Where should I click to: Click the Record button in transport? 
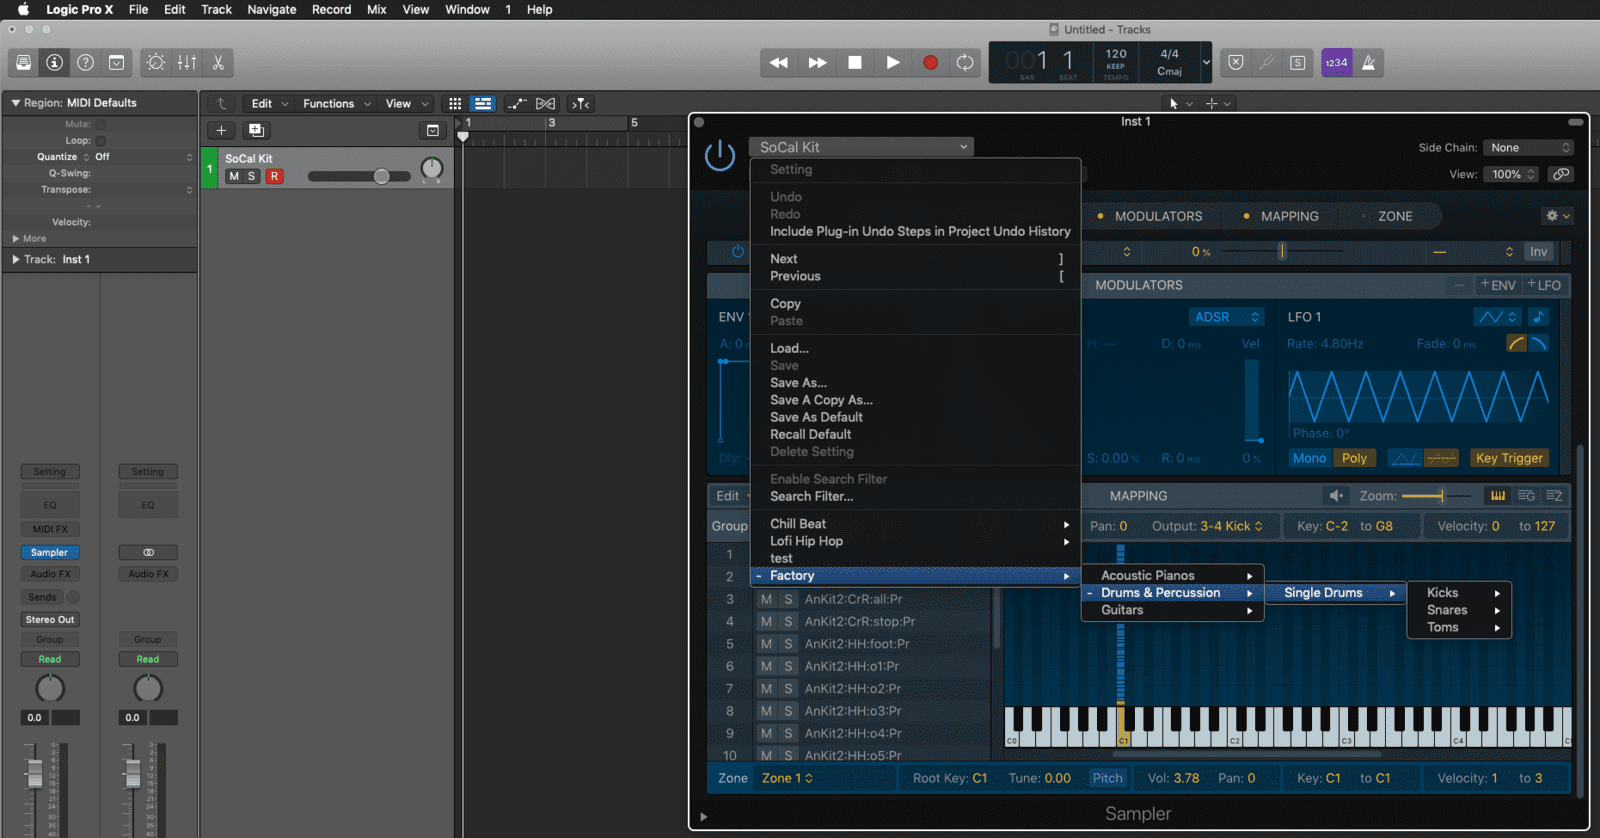930,62
